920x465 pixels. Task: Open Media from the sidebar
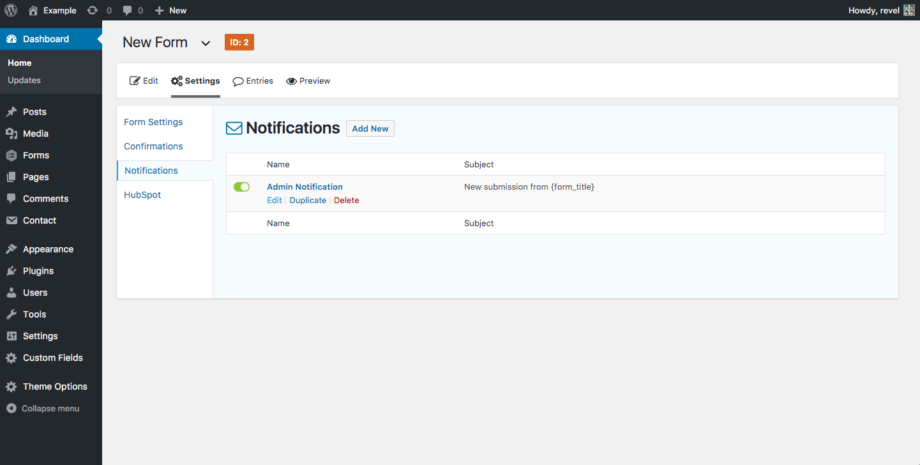pyautogui.click(x=35, y=134)
